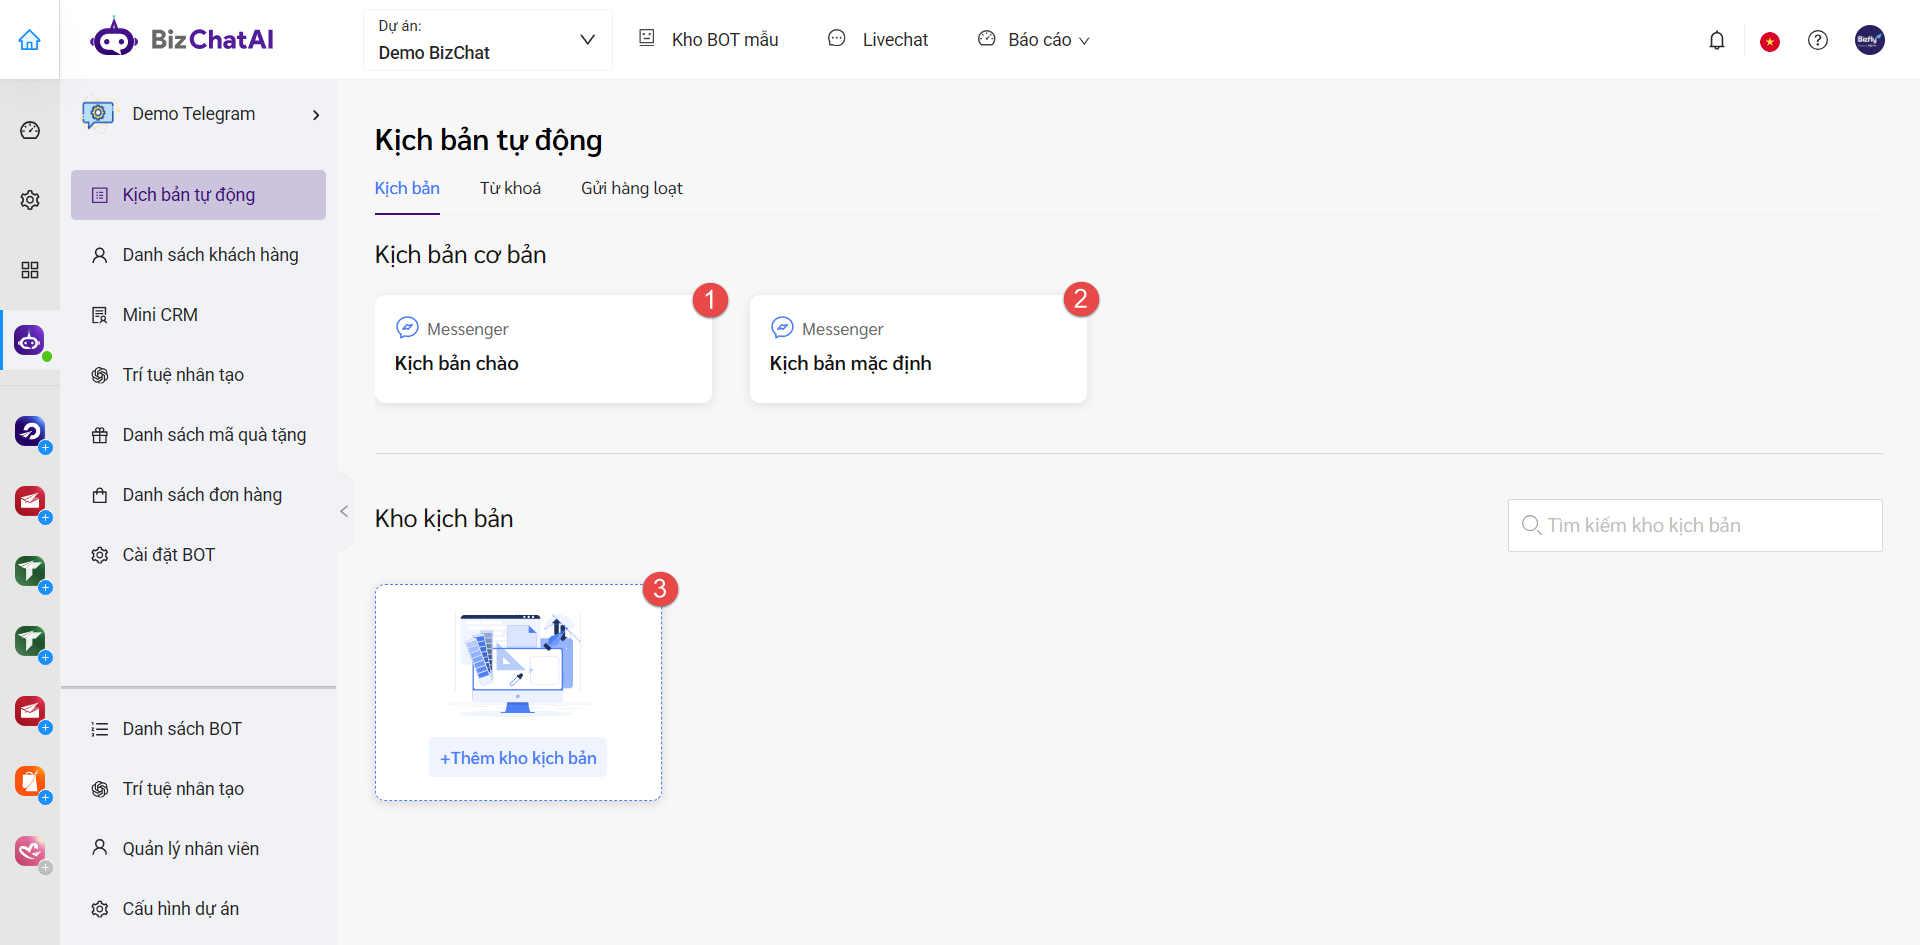Open the settings gear in the icon rail
This screenshot has width=1920, height=945.
coord(30,200)
